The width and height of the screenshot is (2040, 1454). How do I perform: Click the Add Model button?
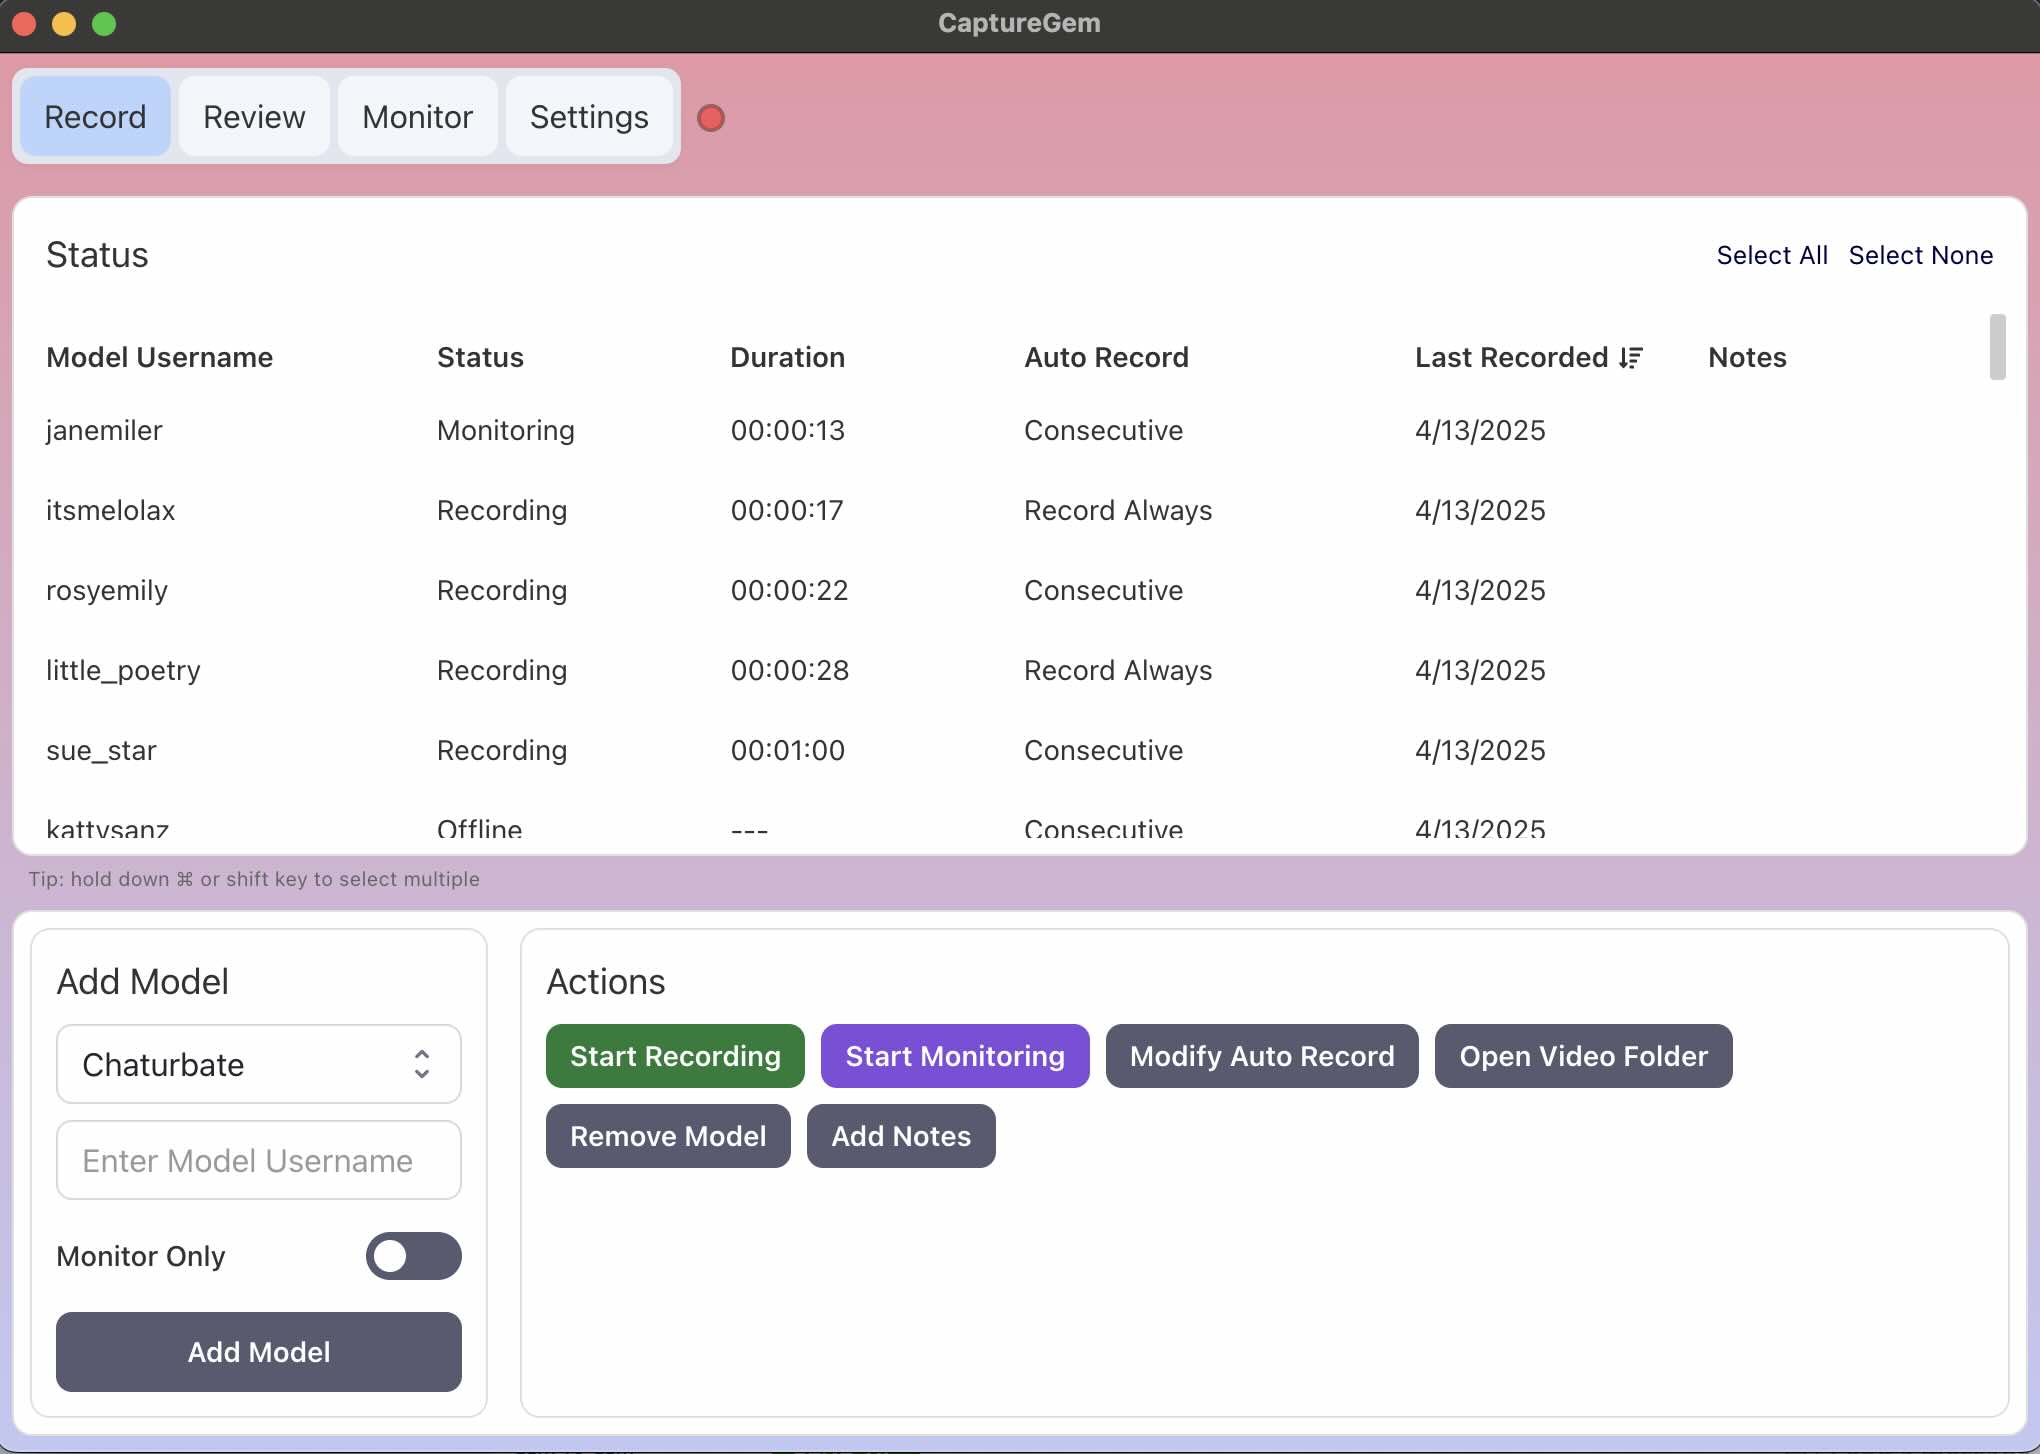[258, 1352]
